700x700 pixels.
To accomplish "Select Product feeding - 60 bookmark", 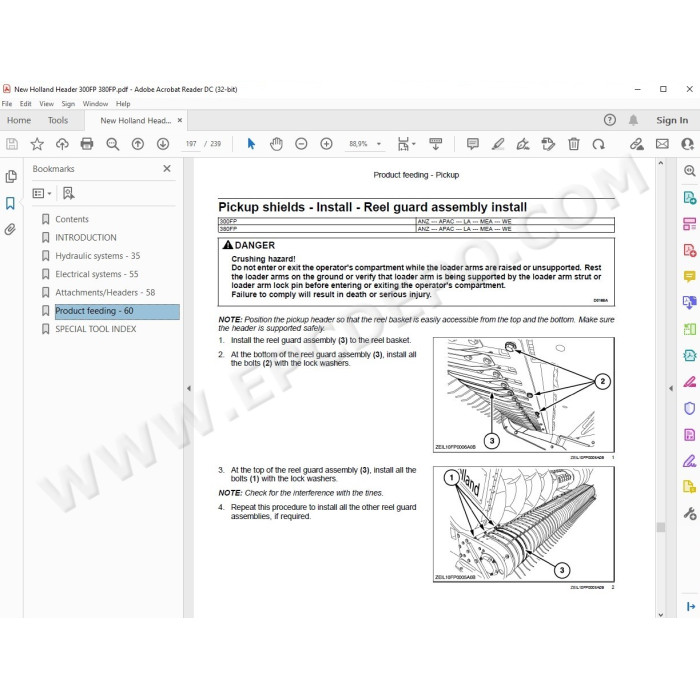I will pos(117,311).
